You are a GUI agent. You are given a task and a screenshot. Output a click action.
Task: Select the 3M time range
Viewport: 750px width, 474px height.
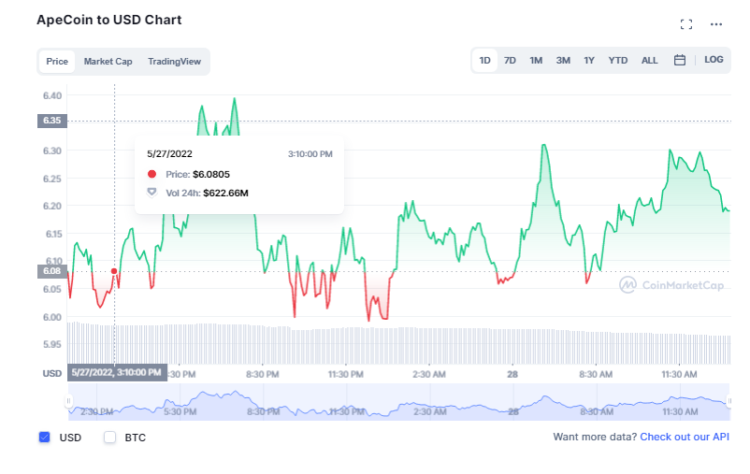[563, 60]
